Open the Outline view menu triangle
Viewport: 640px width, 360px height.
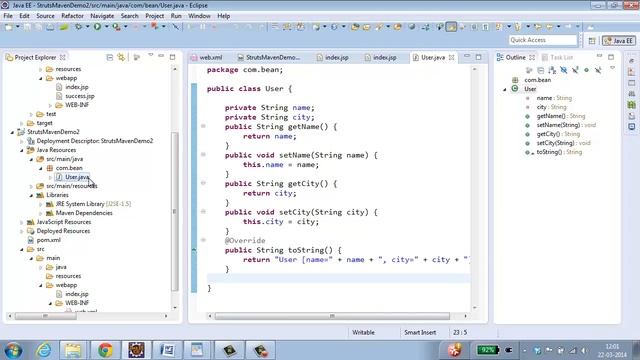(612, 68)
